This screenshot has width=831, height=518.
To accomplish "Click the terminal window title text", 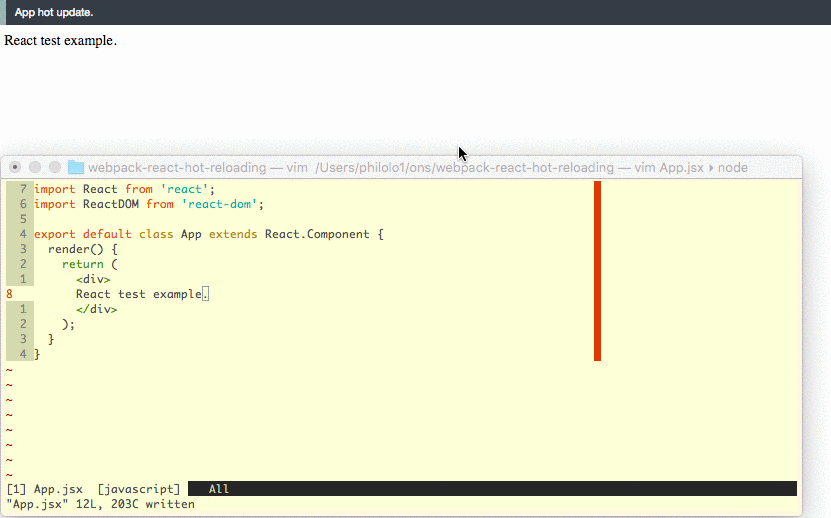I will pos(418,168).
